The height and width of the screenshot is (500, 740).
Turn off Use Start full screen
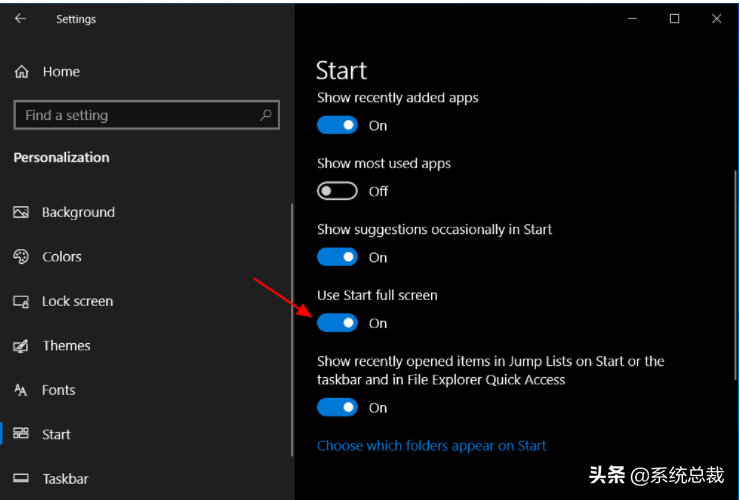click(x=337, y=323)
